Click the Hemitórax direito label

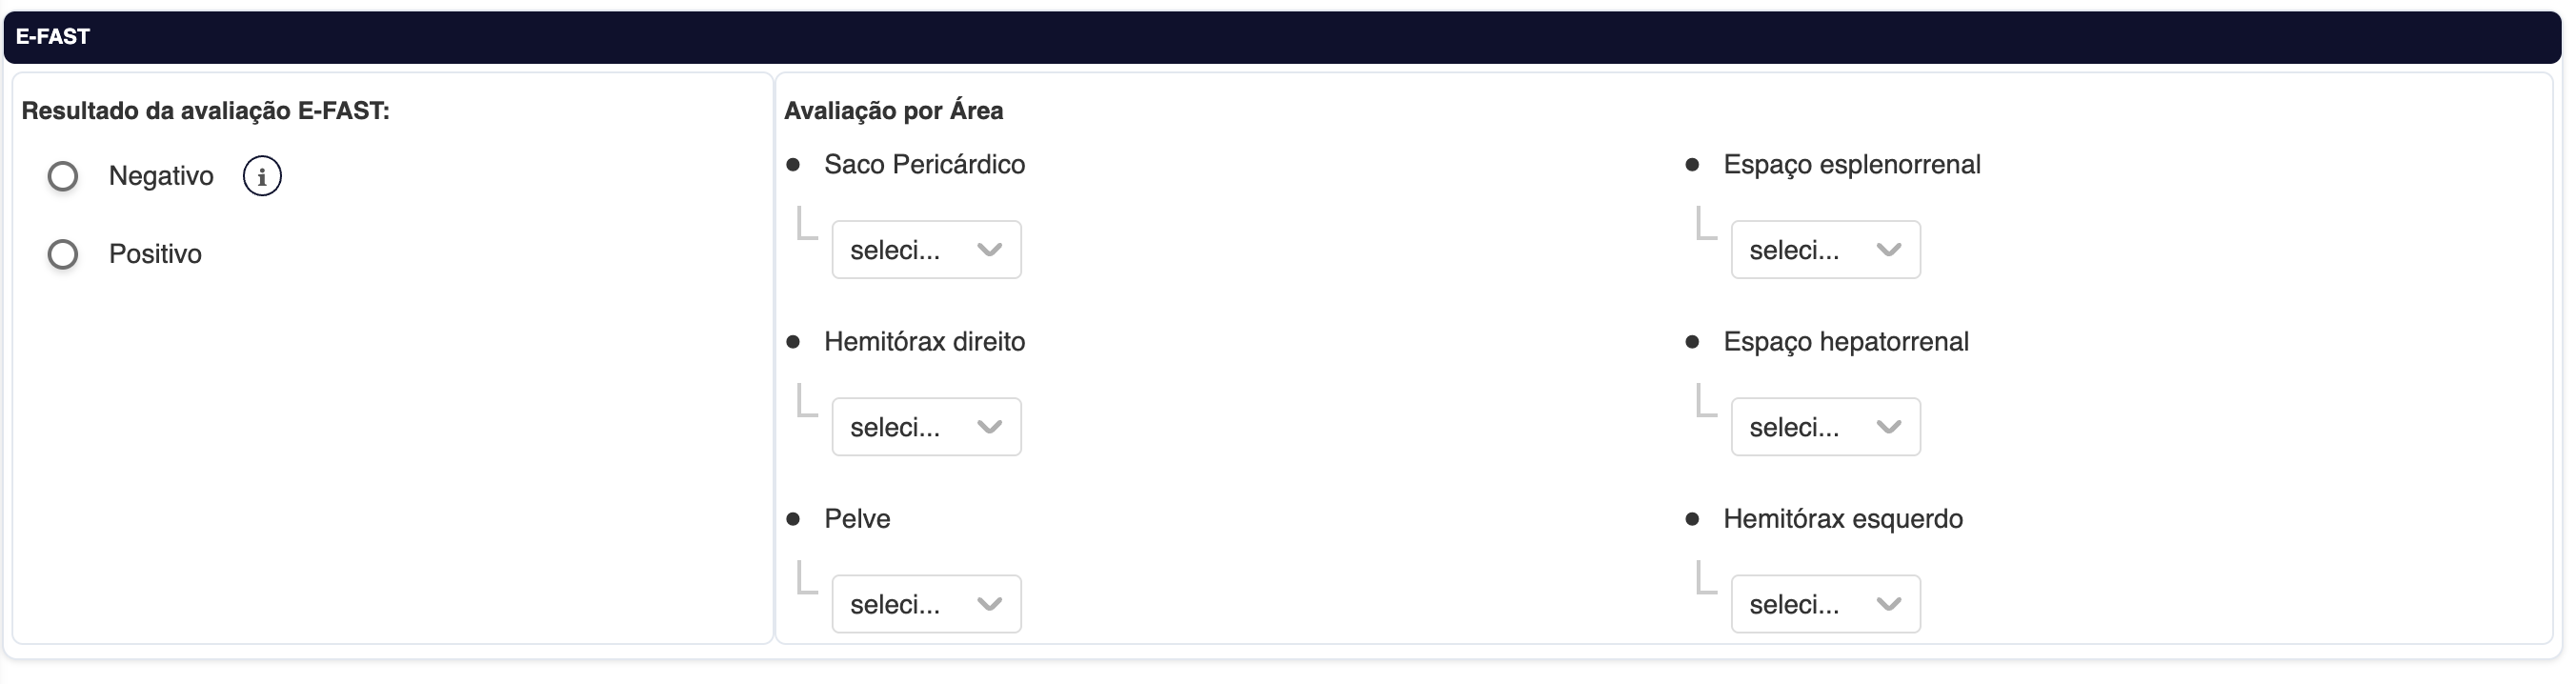[924, 342]
